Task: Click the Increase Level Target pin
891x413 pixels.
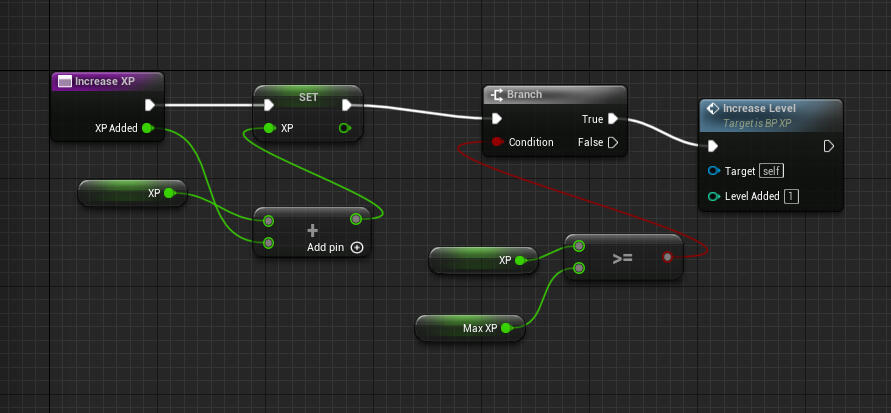Action: click(714, 171)
